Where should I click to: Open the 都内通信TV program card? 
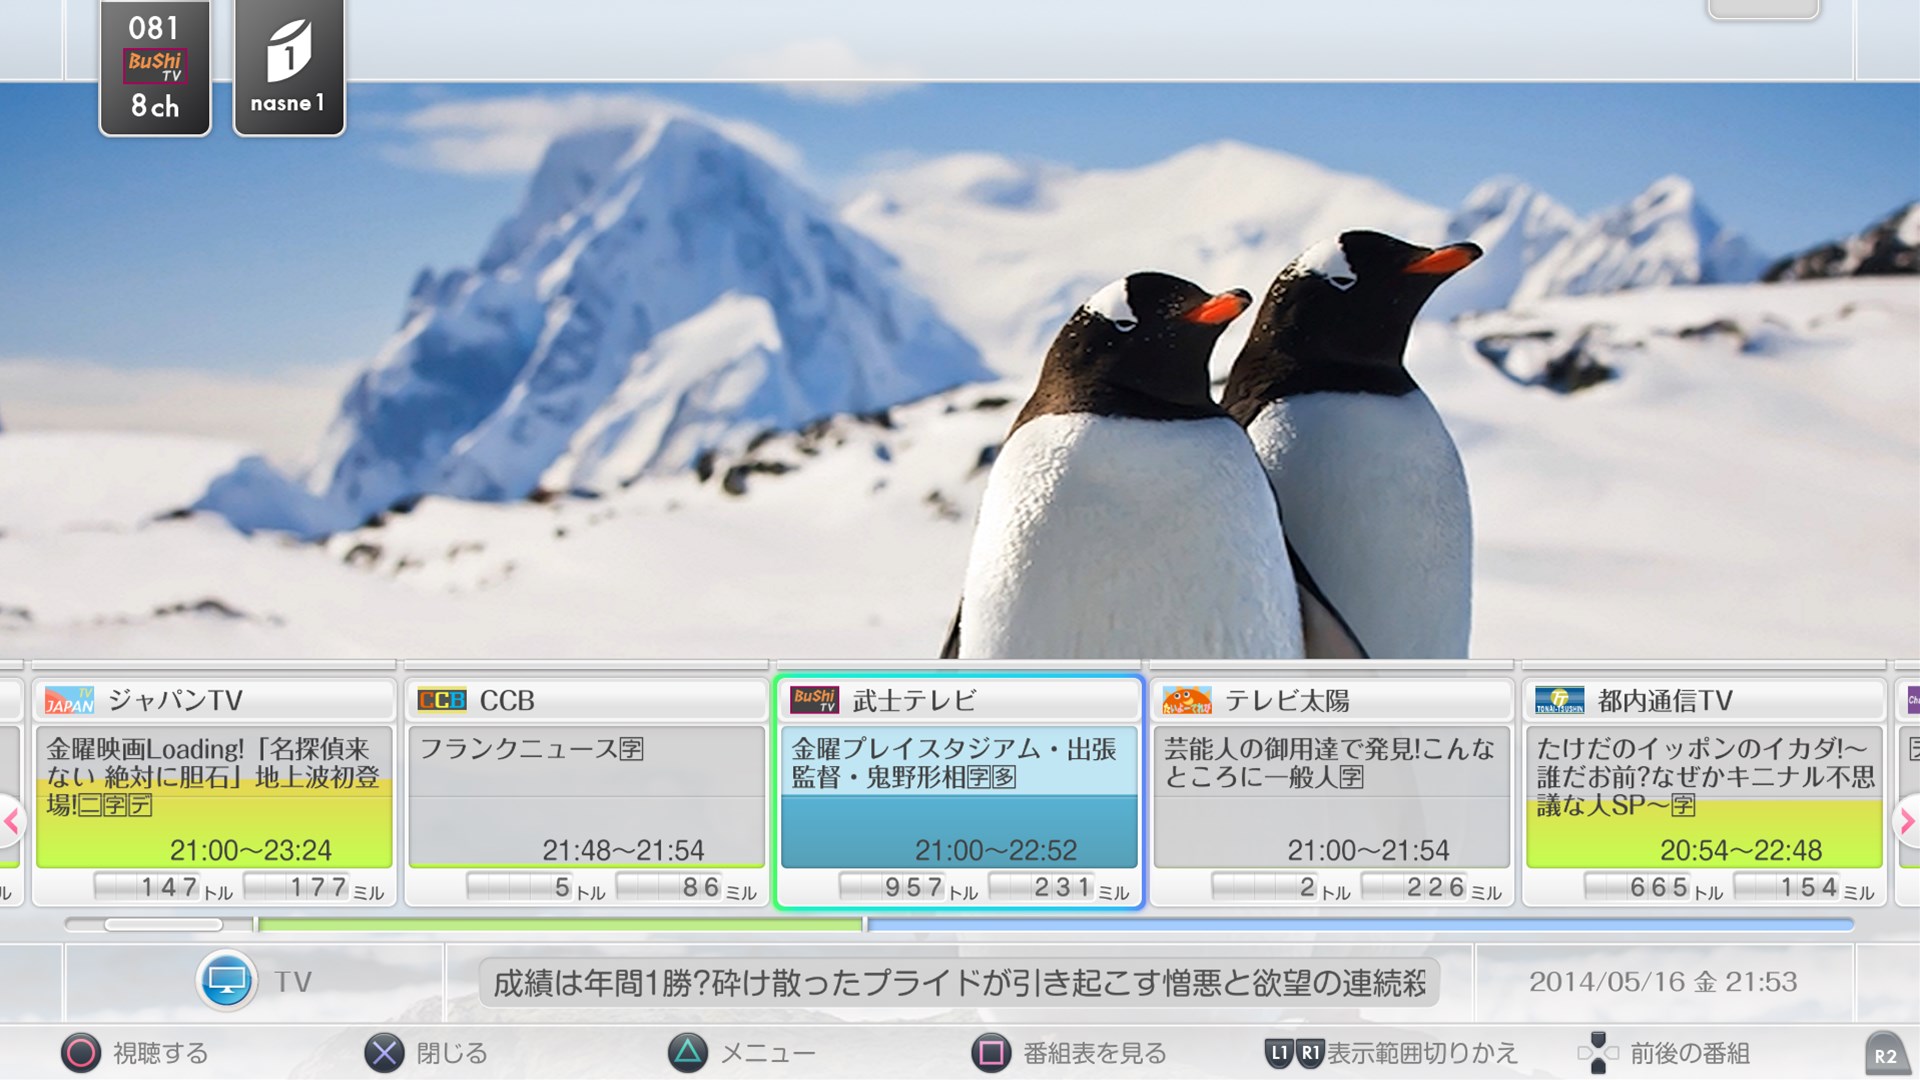1703,796
